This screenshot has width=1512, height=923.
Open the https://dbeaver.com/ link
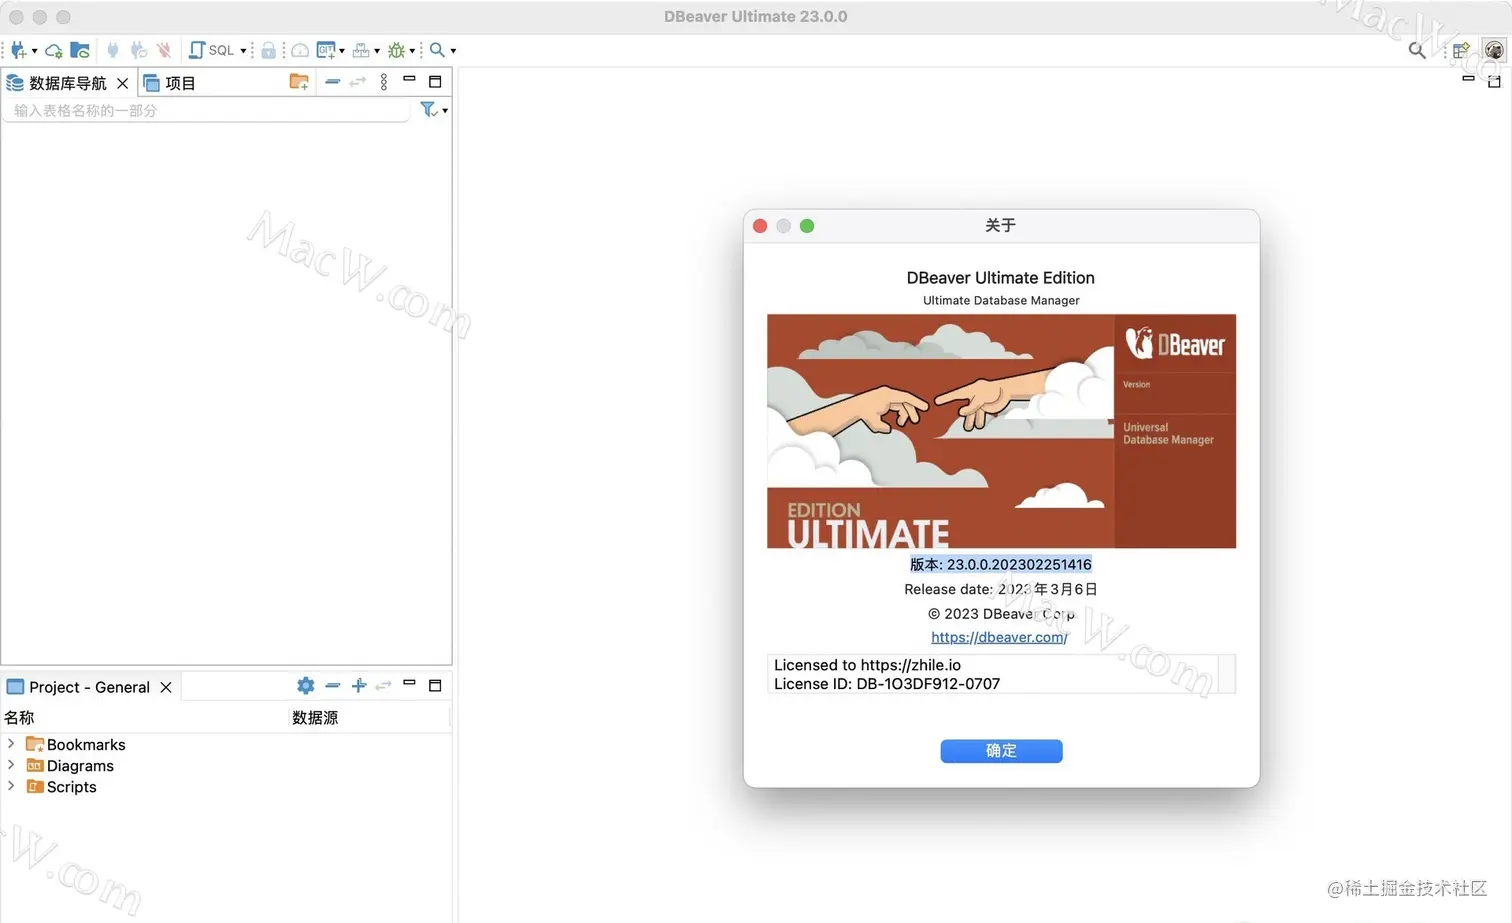click(999, 637)
